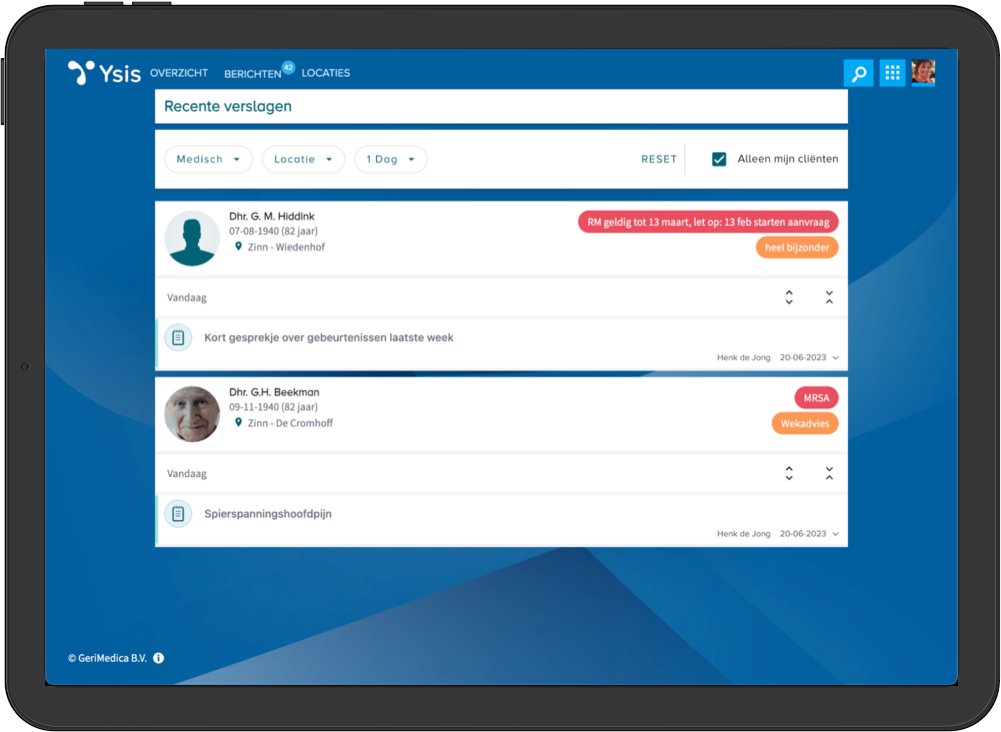Open the 1 Dag period dropdown

[x=389, y=159]
